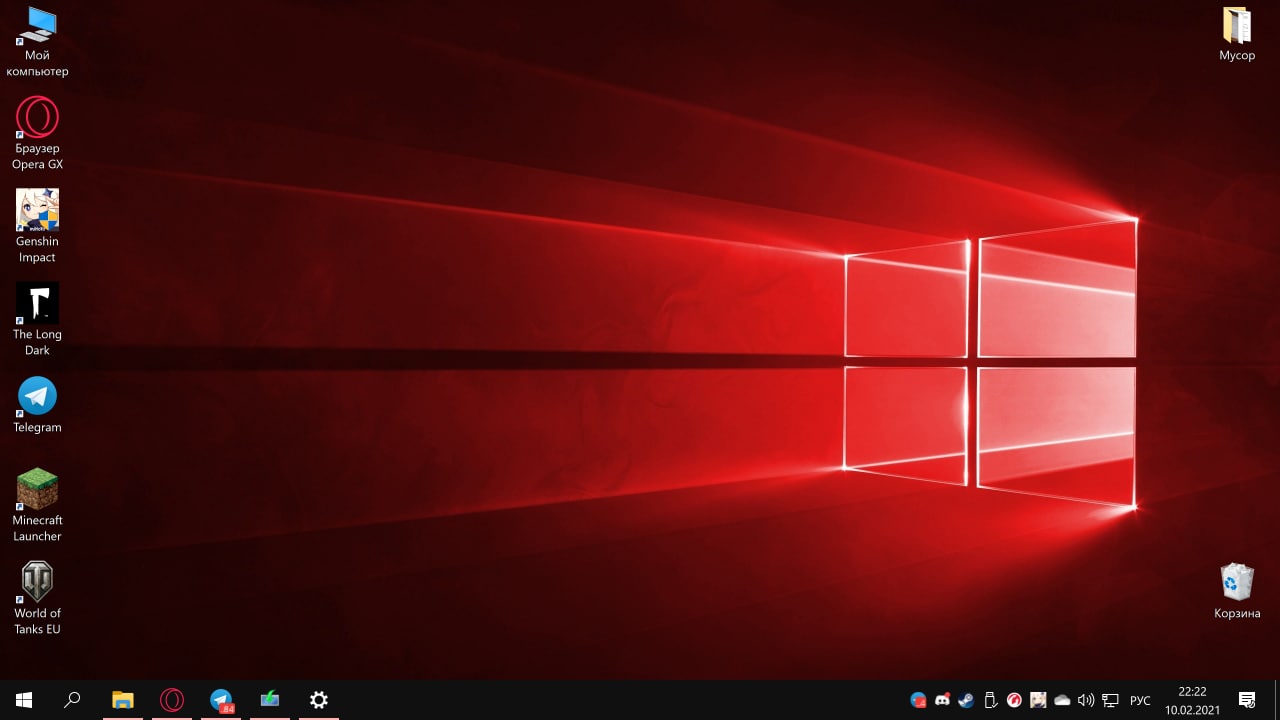Open the volume speaker control
Viewport: 1280px width, 720px height.
click(1086, 700)
